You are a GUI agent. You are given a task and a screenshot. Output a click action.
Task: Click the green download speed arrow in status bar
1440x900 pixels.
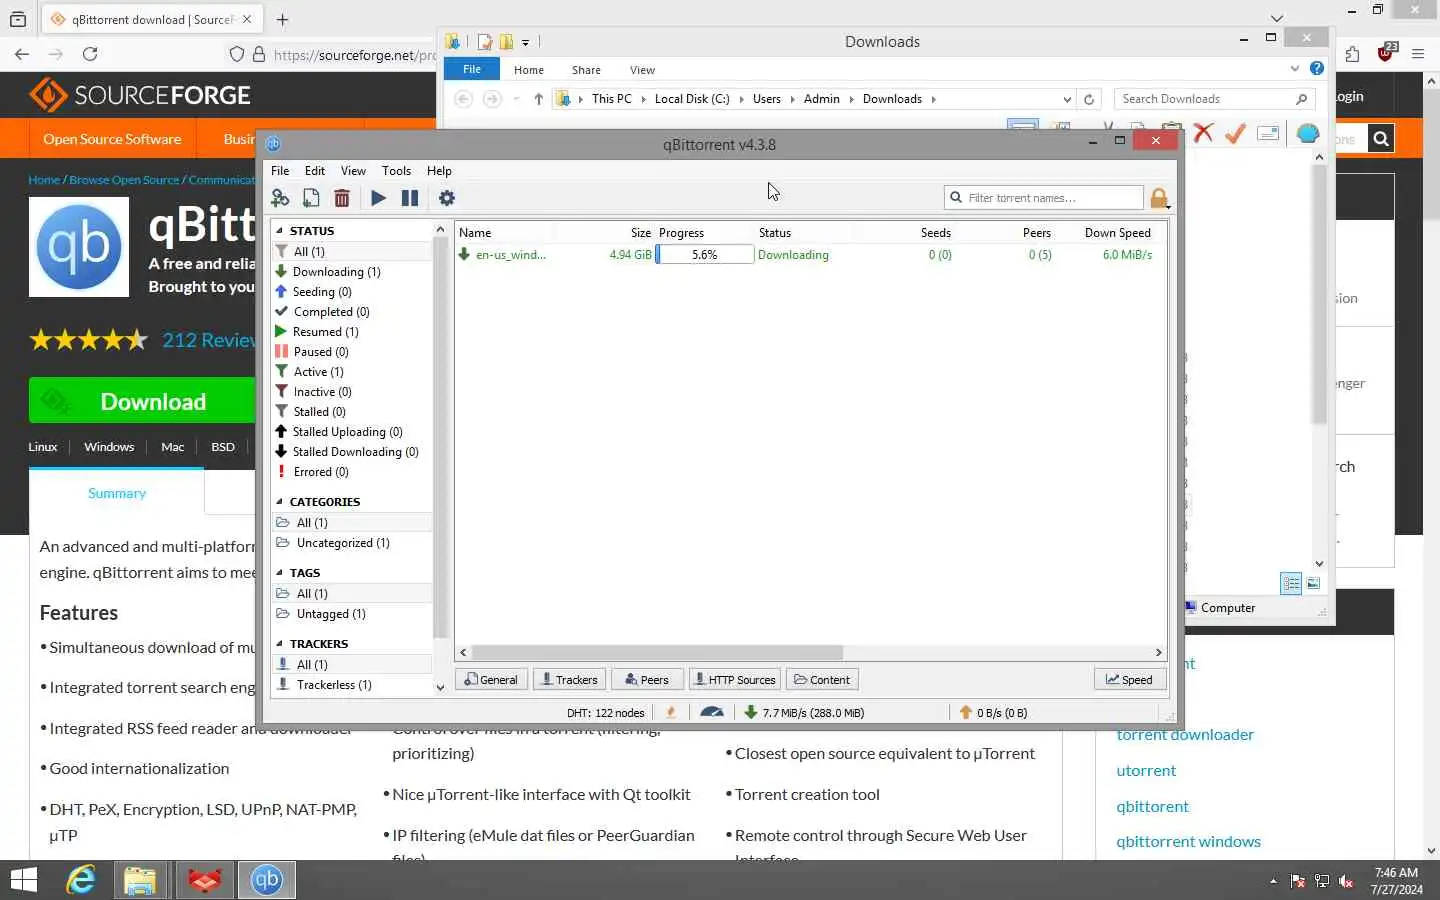(751, 712)
